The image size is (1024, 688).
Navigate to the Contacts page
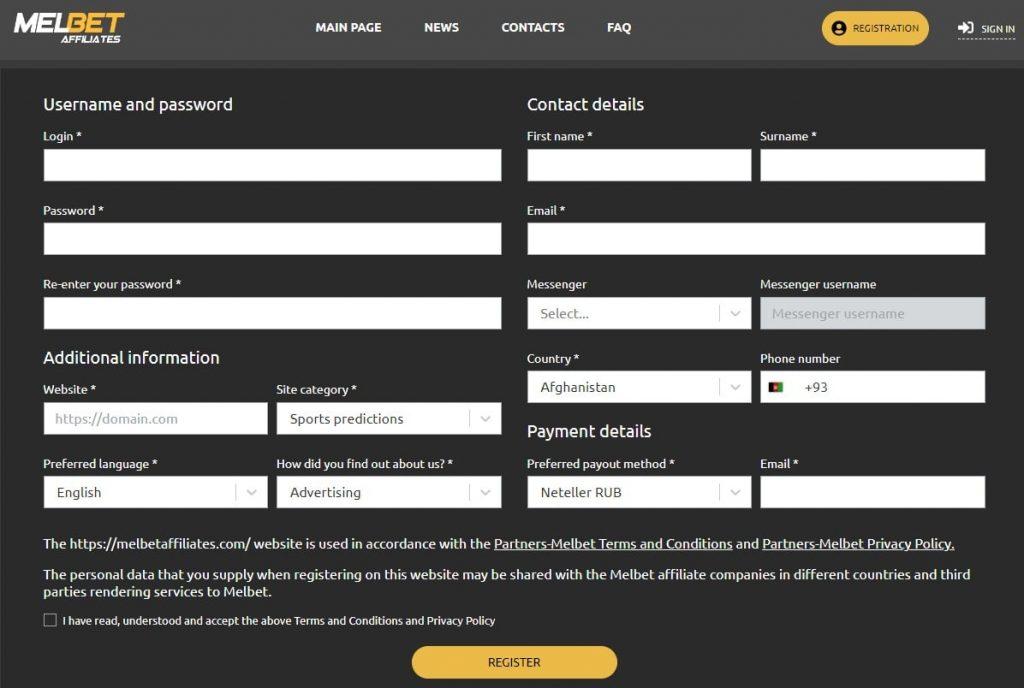tap(532, 28)
